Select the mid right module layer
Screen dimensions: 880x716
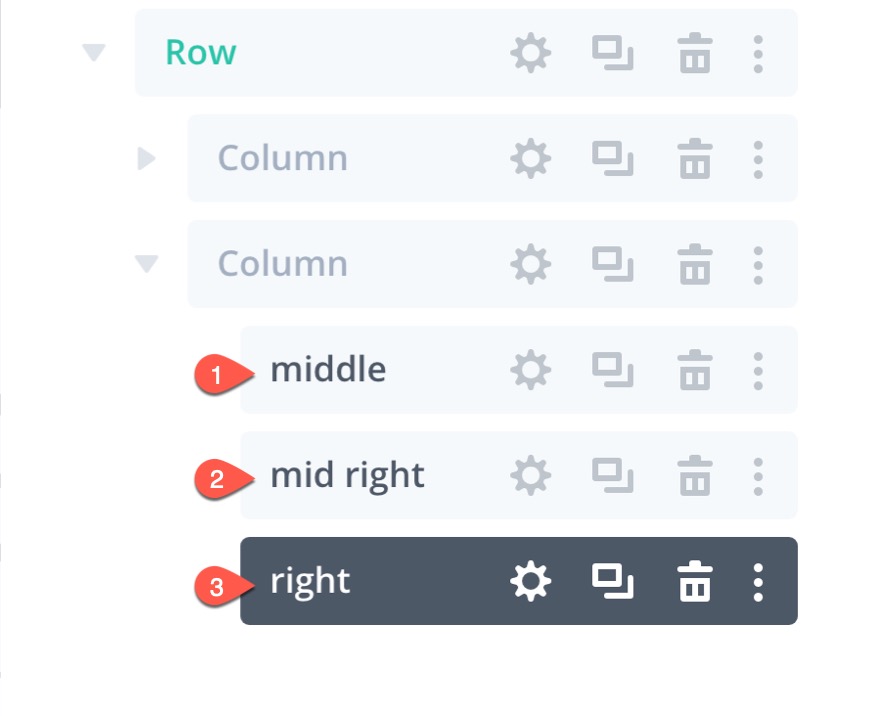click(347, 476)
